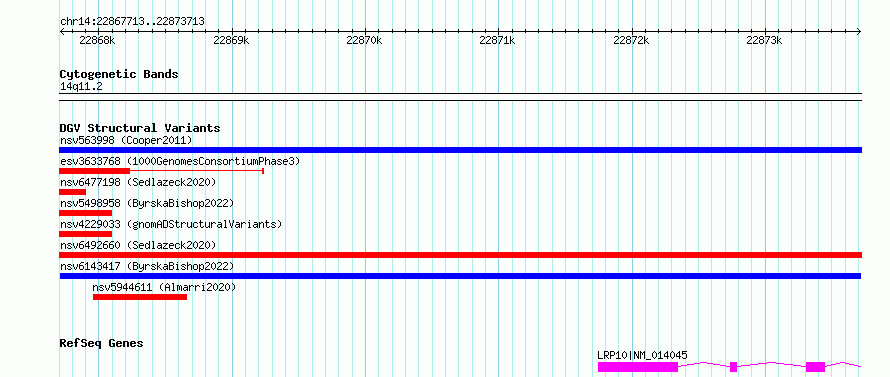890x377 pixels.
Task: Open the LRP10|NM_014045 gene label
Action: pyautogui.click(x=642, y=355)
